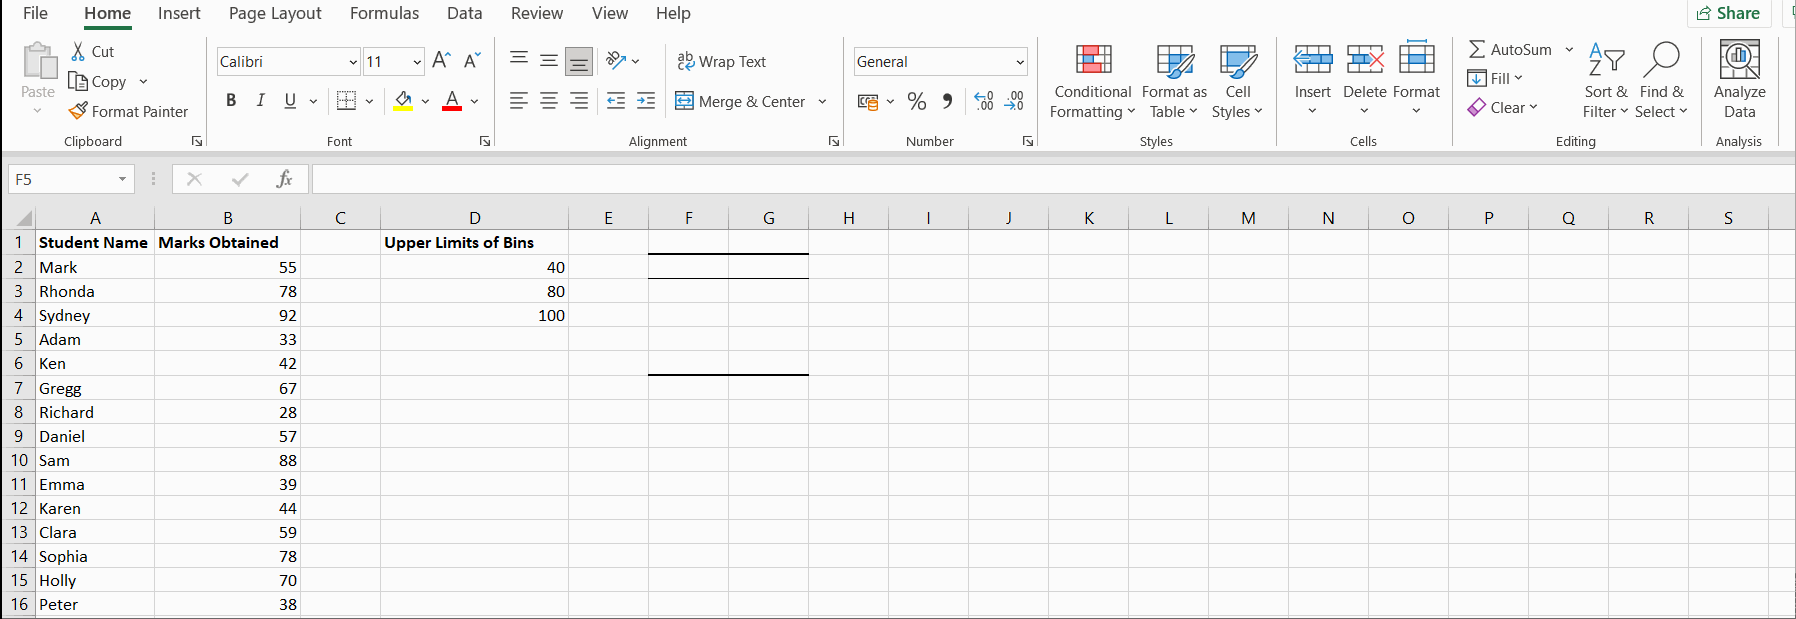Open Format as Table gallery
Screen dimensions: 1796x619
click(1174, 82)
